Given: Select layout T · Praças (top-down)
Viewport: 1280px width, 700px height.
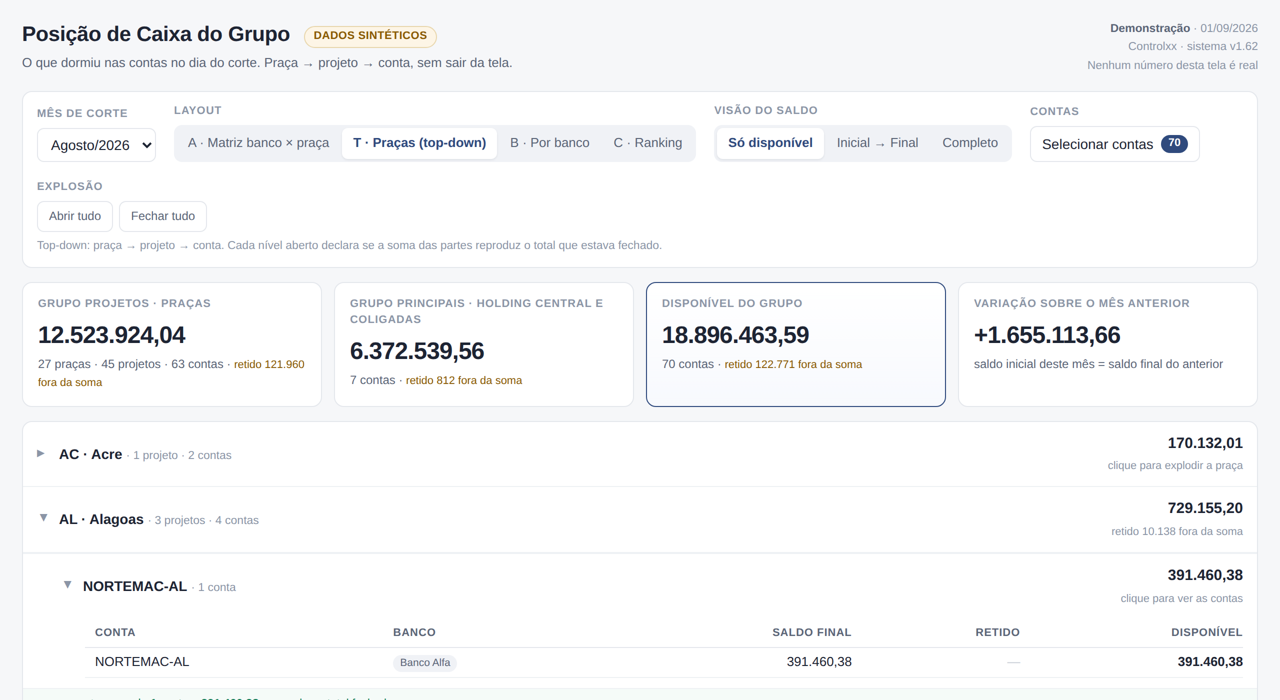Looking at the screenshot, I should (x=419, y=143).
